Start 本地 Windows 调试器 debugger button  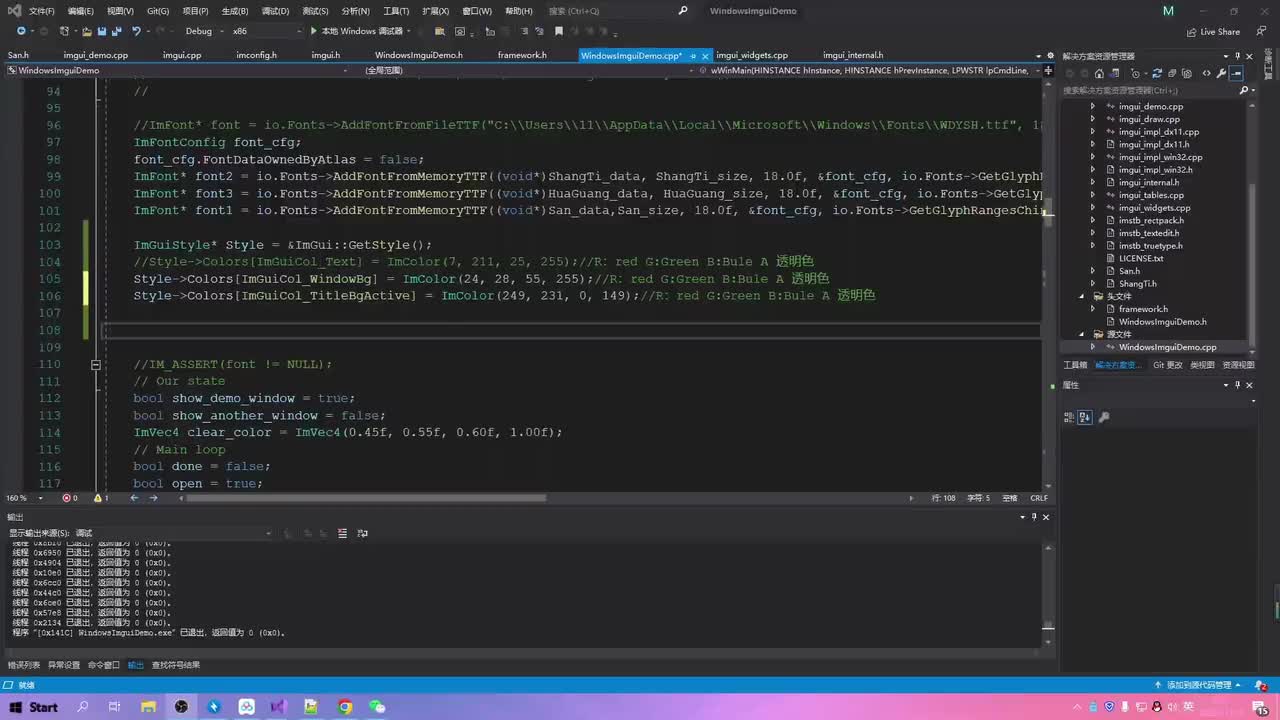356,31
